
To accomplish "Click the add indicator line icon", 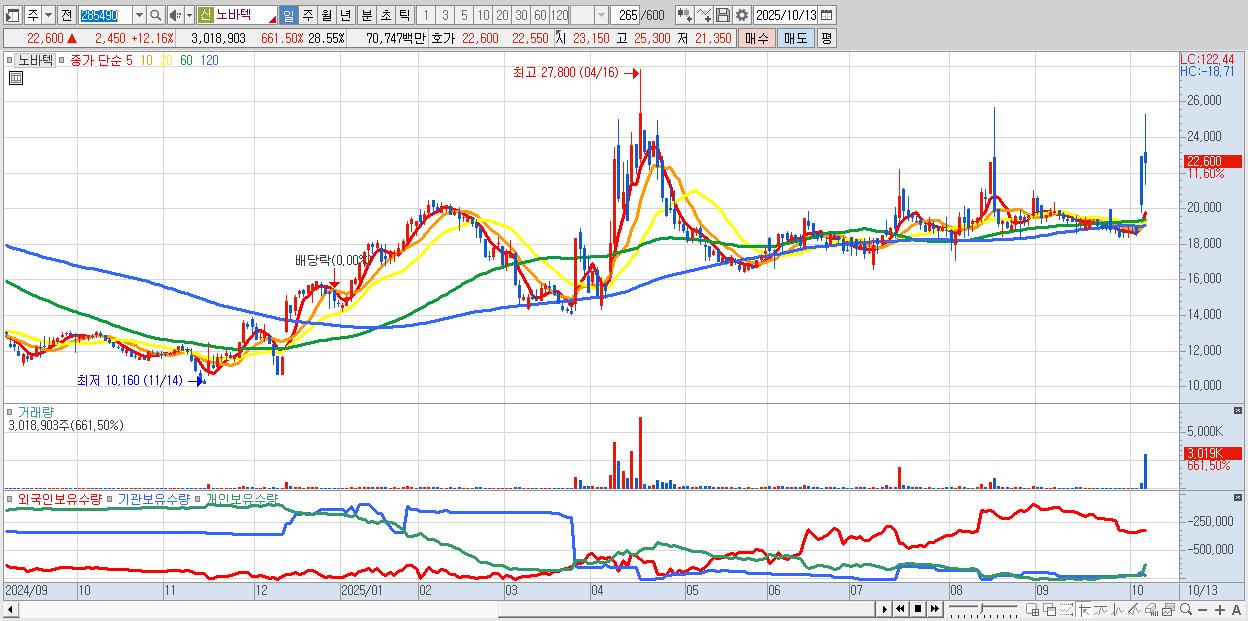I will tap(704, 15).
